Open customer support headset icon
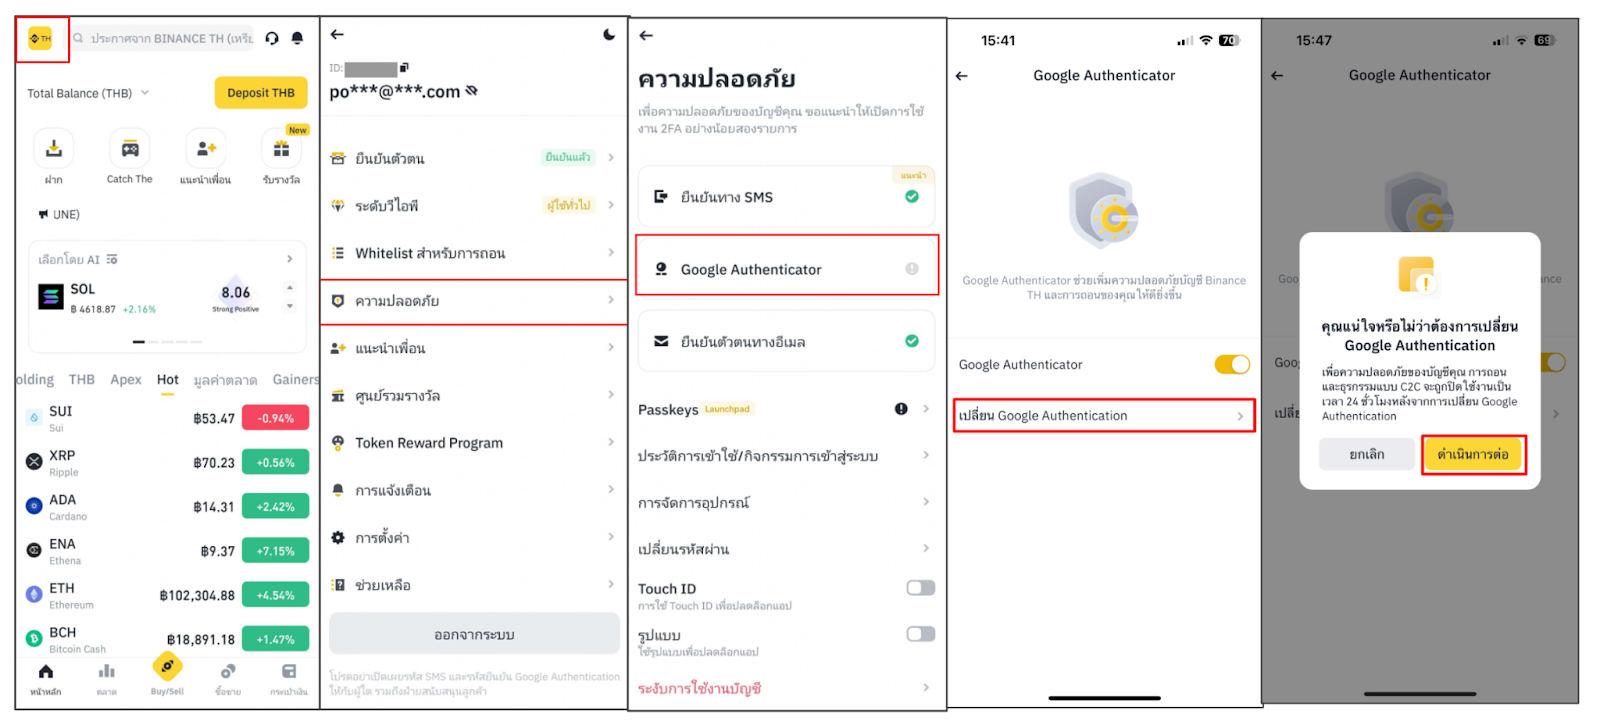This screenshot has height=721, width=1600. 272,38
